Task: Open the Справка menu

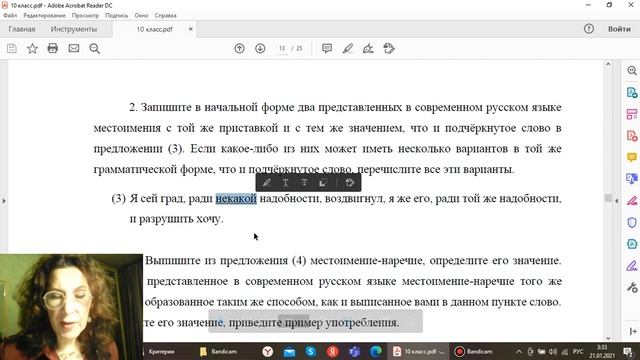Action: [165, 16]
